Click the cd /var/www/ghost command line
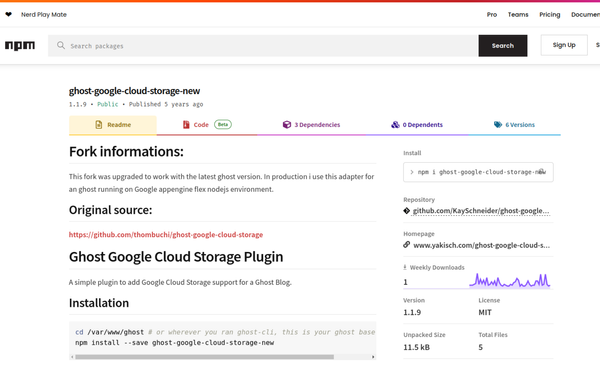 click(225, 332)
